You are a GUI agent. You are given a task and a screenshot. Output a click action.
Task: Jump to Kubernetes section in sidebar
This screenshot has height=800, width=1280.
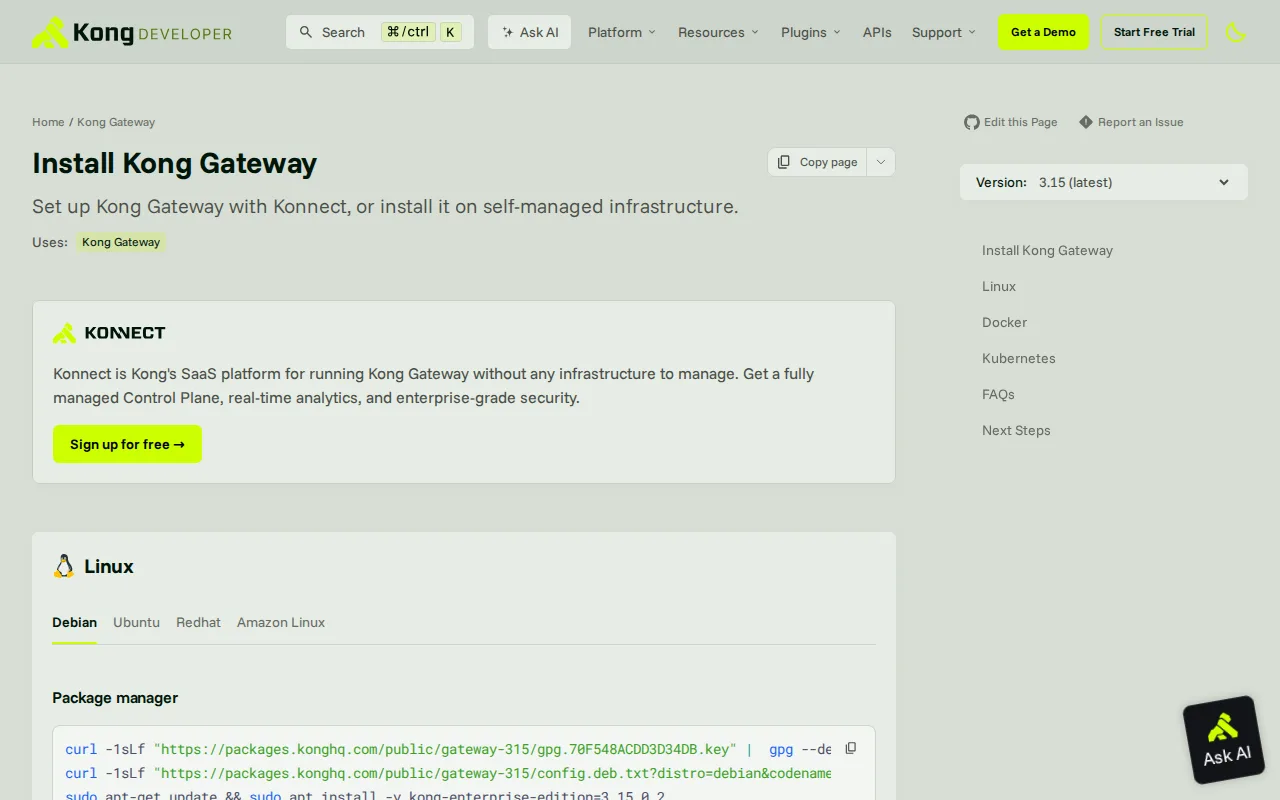tap(1018, 358)
